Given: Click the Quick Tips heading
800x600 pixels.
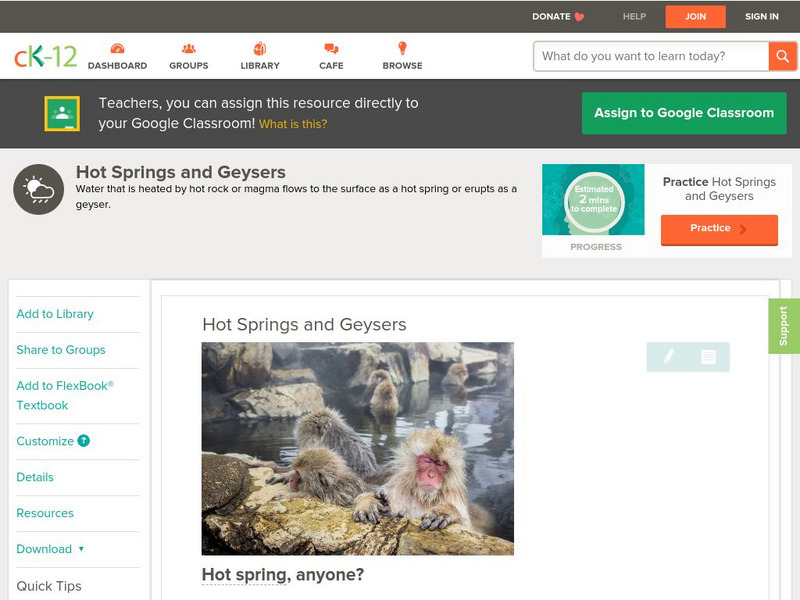Looking at the screenshot, I should 49,586.
